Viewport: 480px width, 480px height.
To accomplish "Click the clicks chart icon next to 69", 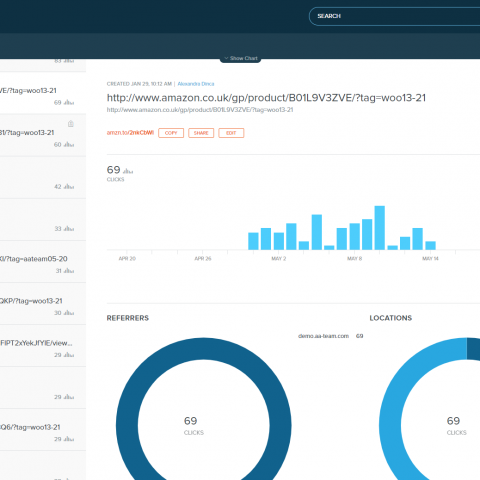I will [128, 171].
